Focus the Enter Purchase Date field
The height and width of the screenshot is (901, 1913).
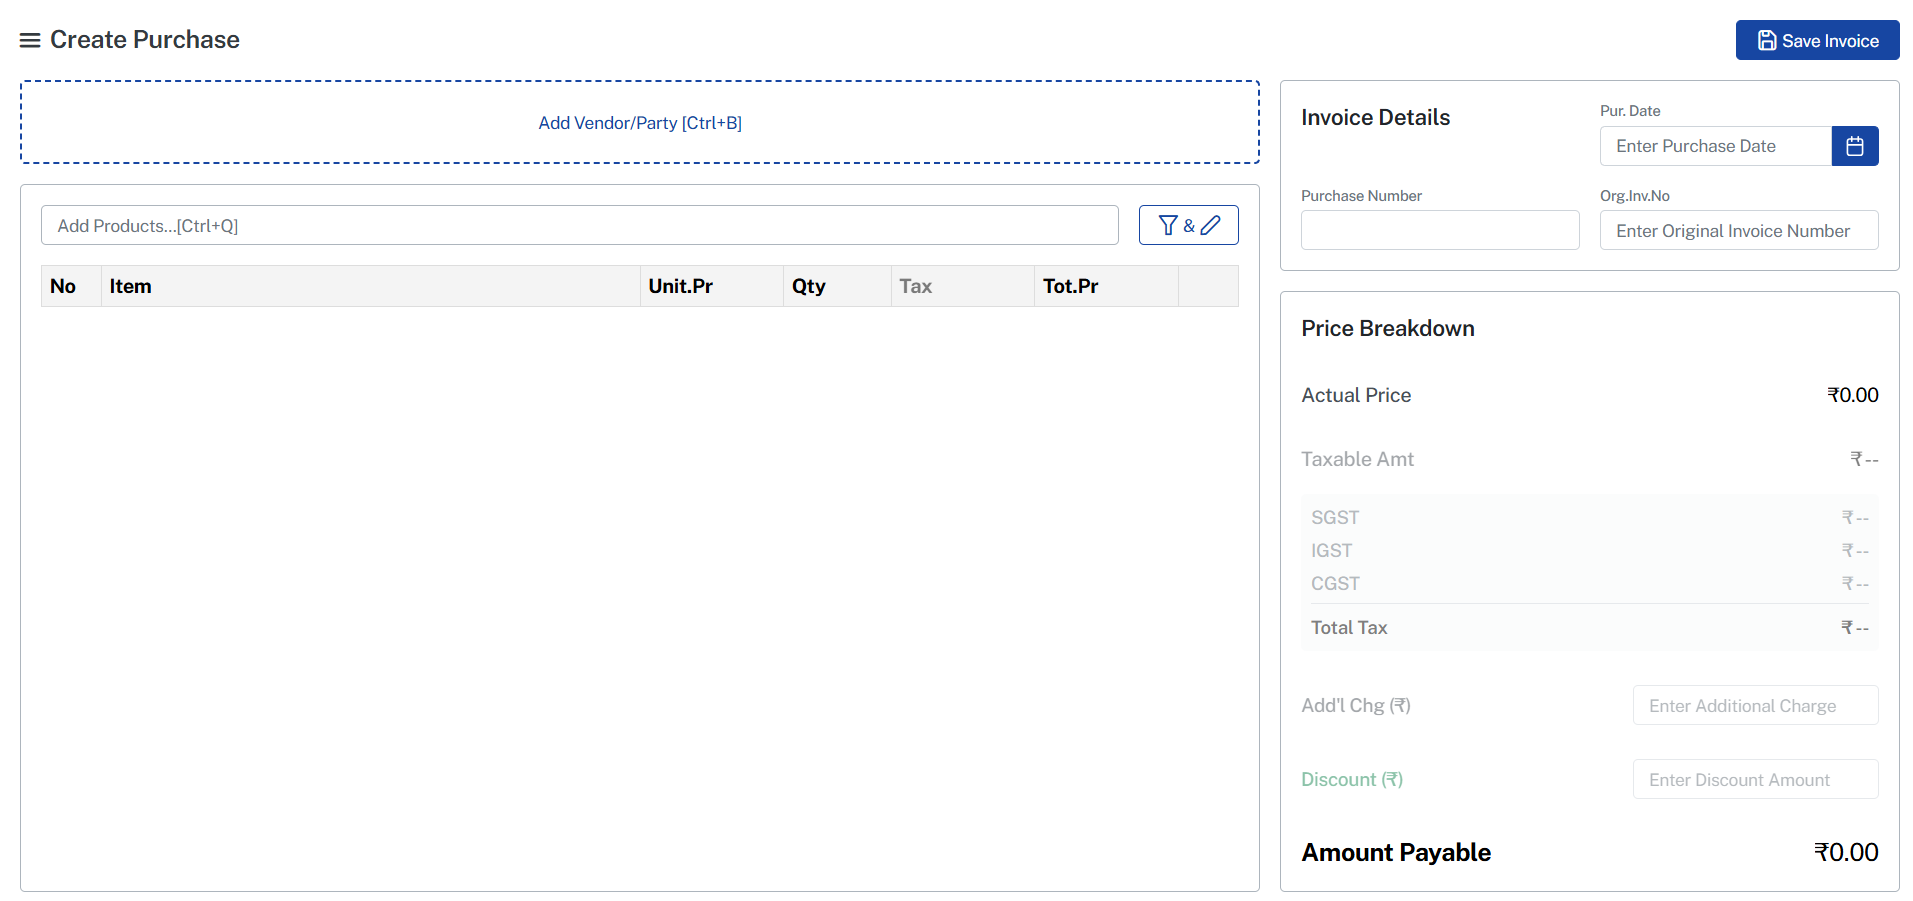1716,146
